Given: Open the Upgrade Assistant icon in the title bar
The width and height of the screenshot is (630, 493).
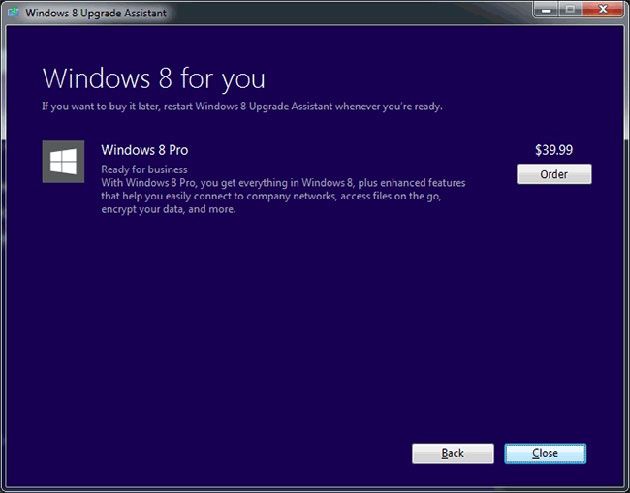Looking at the screenshot, I should [14, 12].
